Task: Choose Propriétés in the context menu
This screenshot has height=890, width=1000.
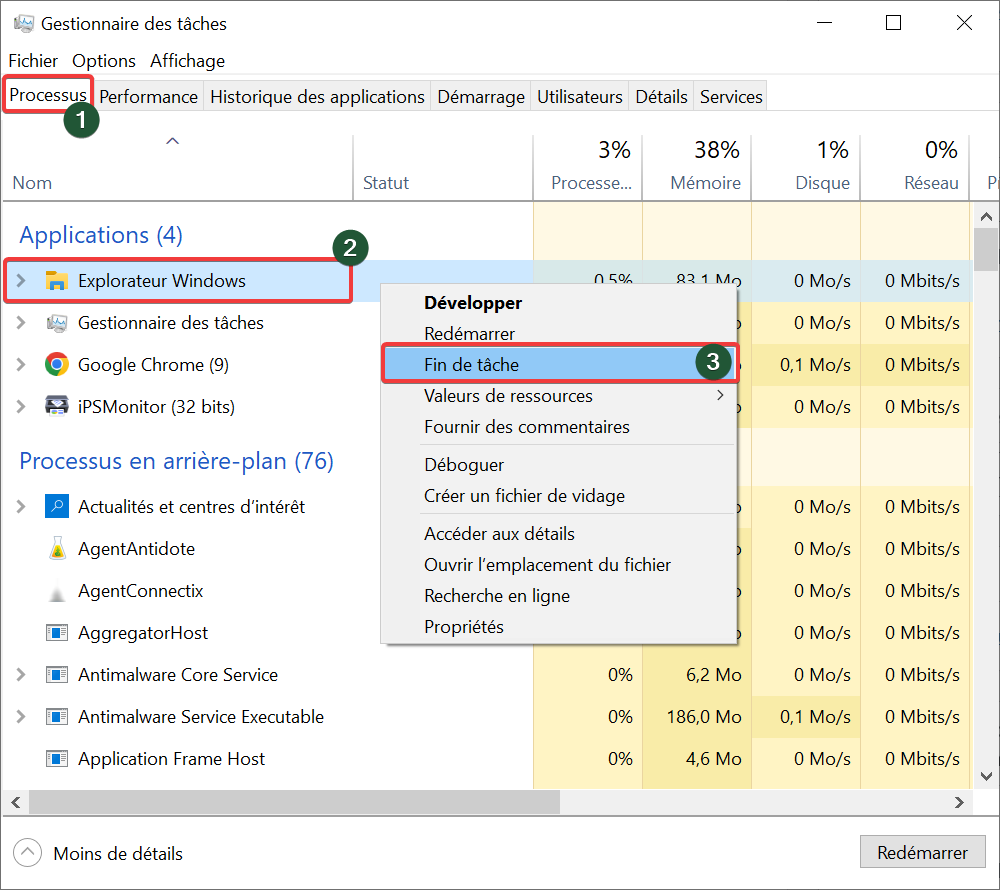Action: [x=559, y=627]
